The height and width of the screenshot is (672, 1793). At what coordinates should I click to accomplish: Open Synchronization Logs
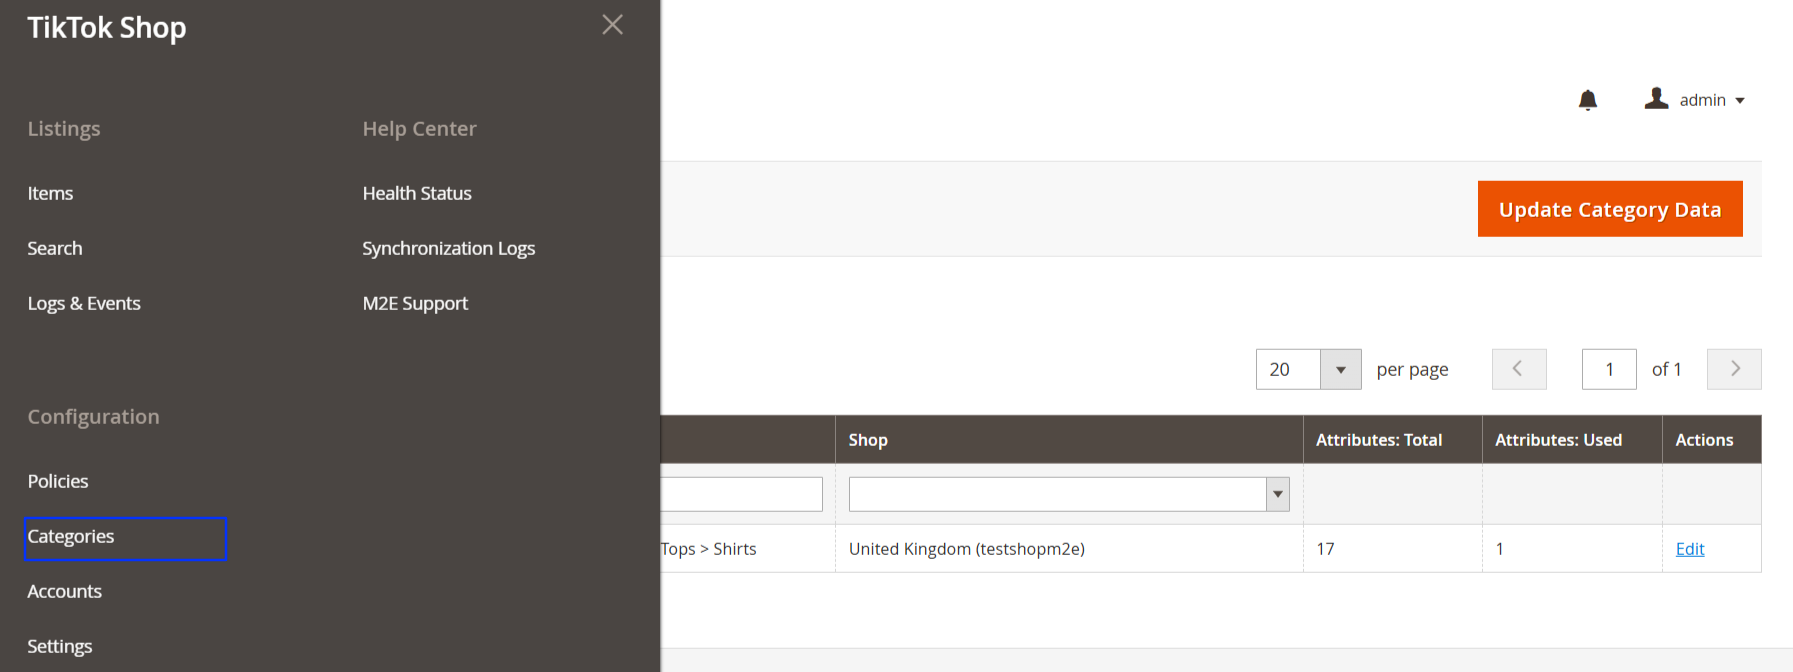(x=448, y=248)
